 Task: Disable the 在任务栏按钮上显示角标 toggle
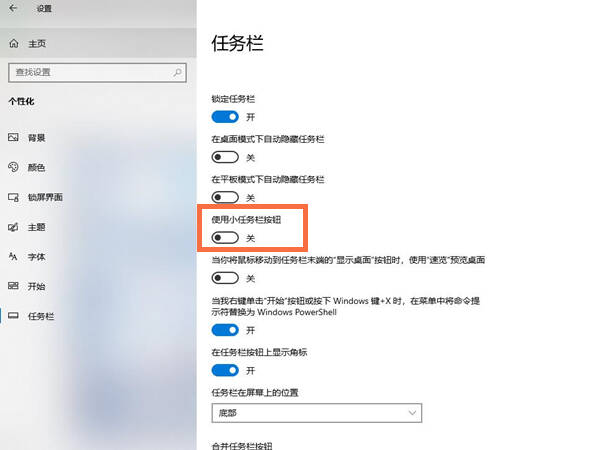coord(225,370)
